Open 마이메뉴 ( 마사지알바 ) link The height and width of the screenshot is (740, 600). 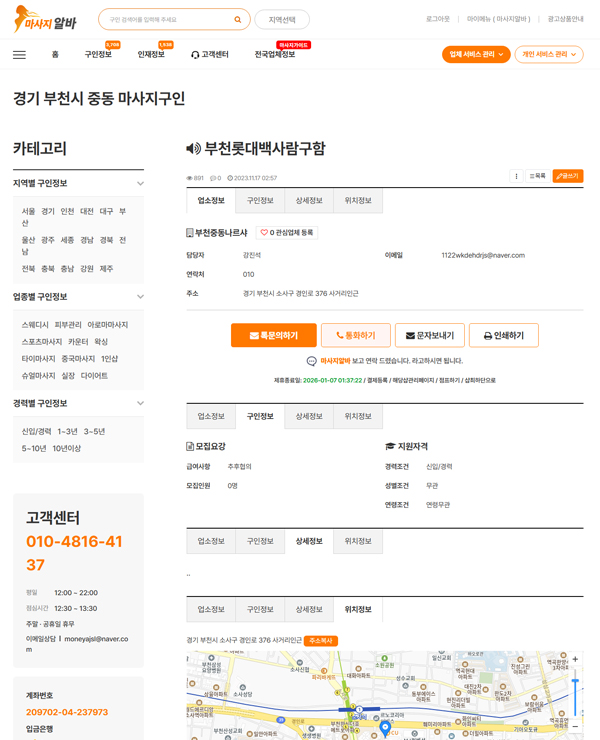(499, 19)
